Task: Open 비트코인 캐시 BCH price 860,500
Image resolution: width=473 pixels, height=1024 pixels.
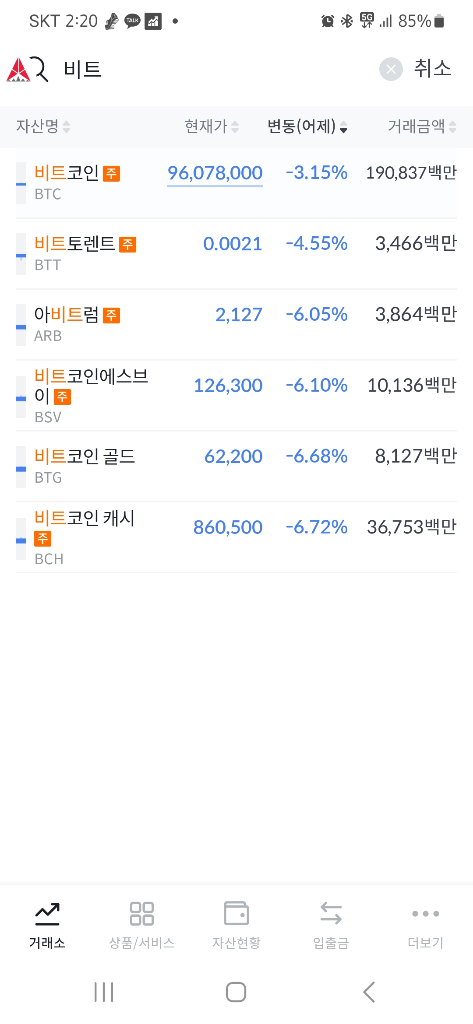Action: pos(228,527)
